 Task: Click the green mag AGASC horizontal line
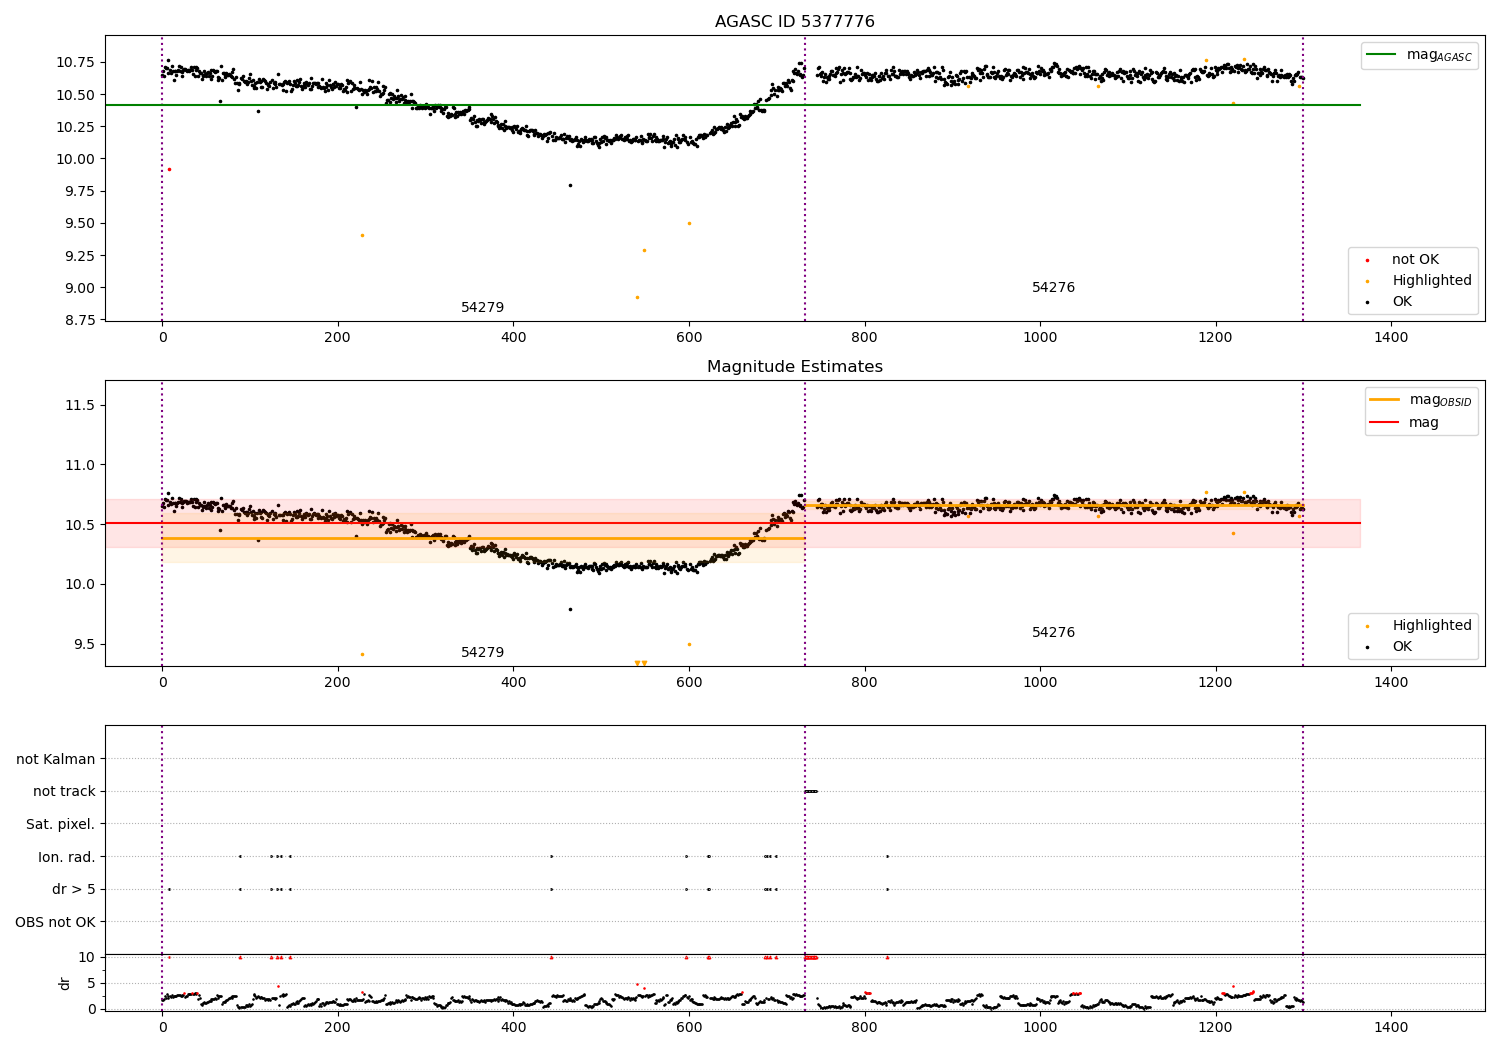pyautogui.click(x=733, y=105)
